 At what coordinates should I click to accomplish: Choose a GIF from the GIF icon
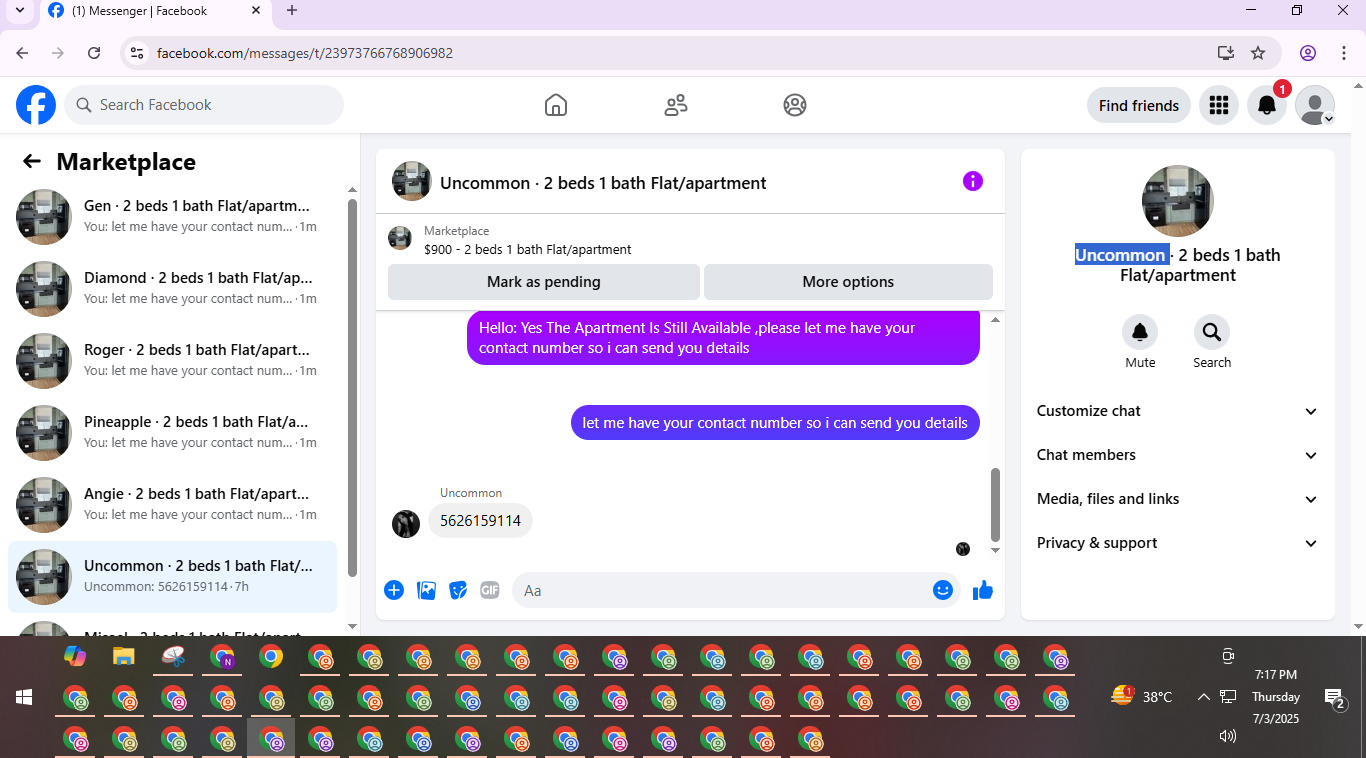(489, 590)
